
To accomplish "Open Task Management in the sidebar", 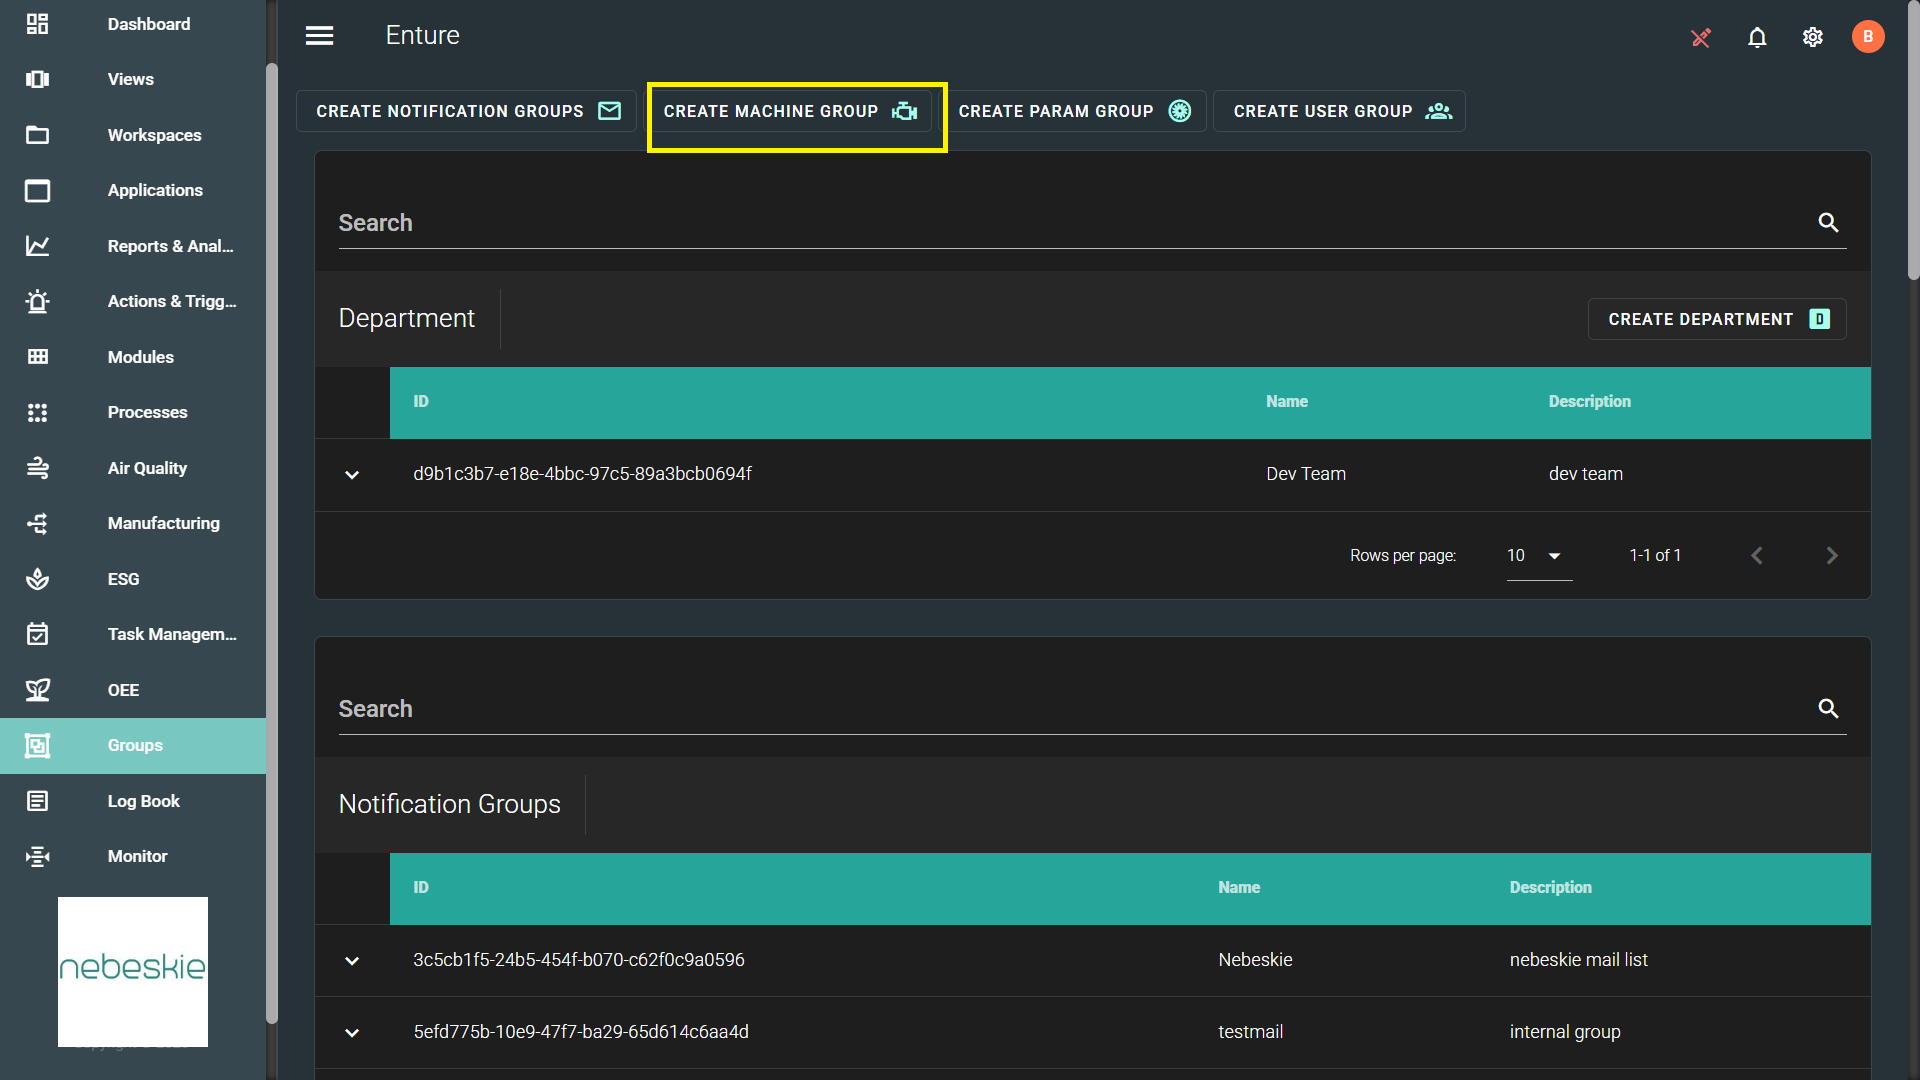I will (171, 634).
